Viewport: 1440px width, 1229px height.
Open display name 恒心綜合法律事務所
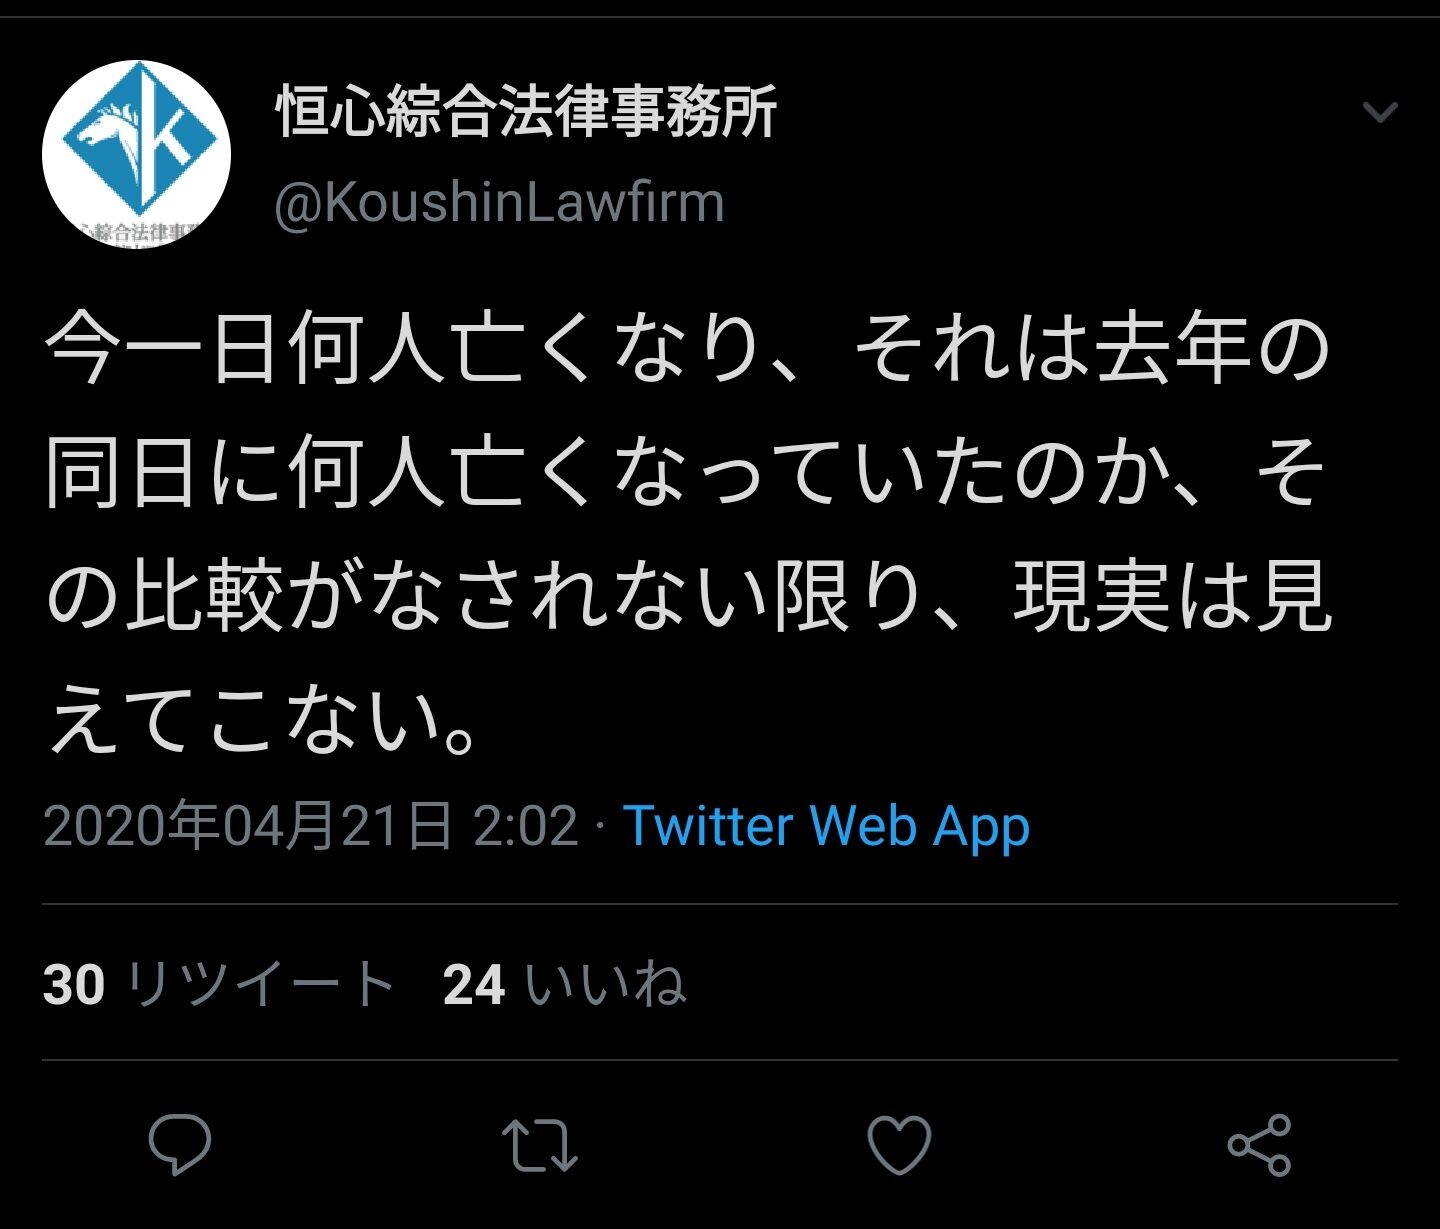526,111
